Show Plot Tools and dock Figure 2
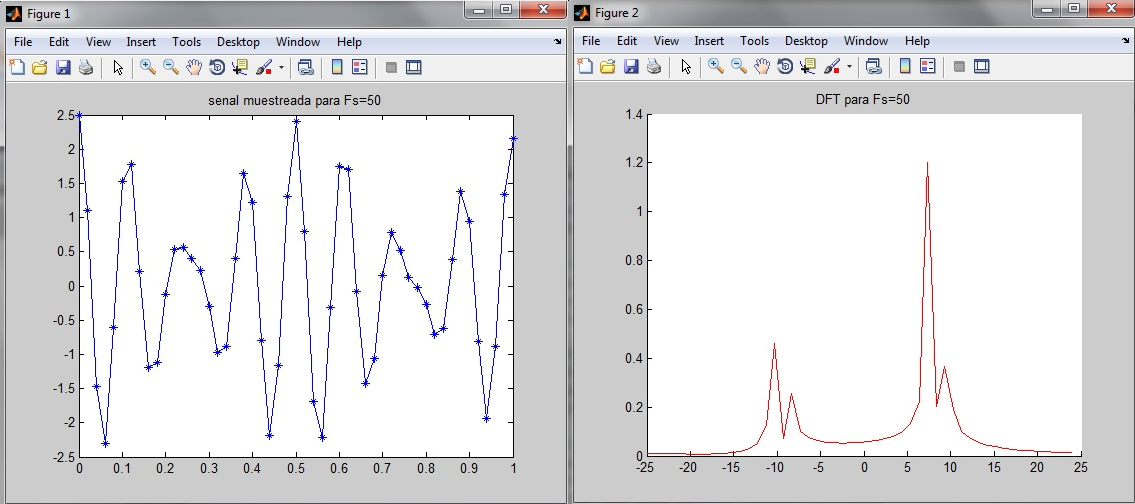Image resolution: width=1135 pixels, height=504 pixels. (981, 67)
